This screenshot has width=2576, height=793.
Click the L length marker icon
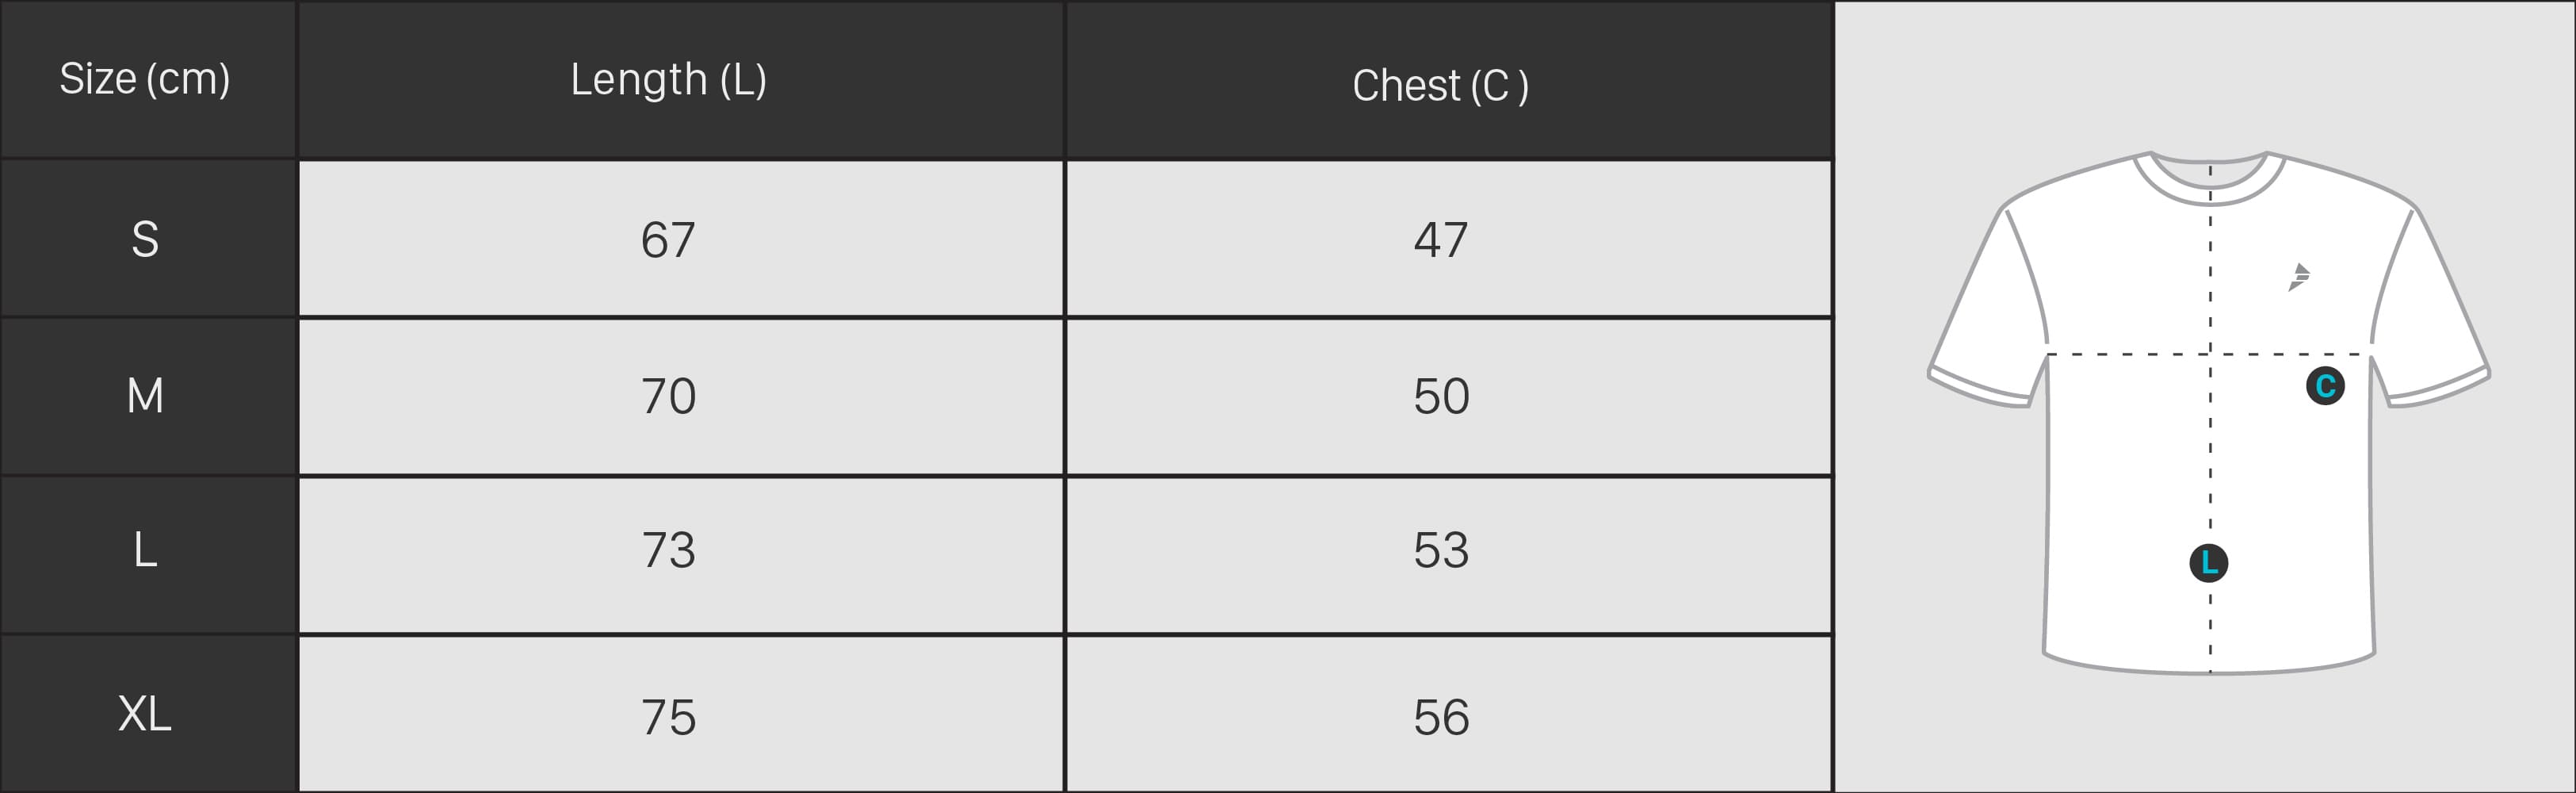(x=2208, y=563)
